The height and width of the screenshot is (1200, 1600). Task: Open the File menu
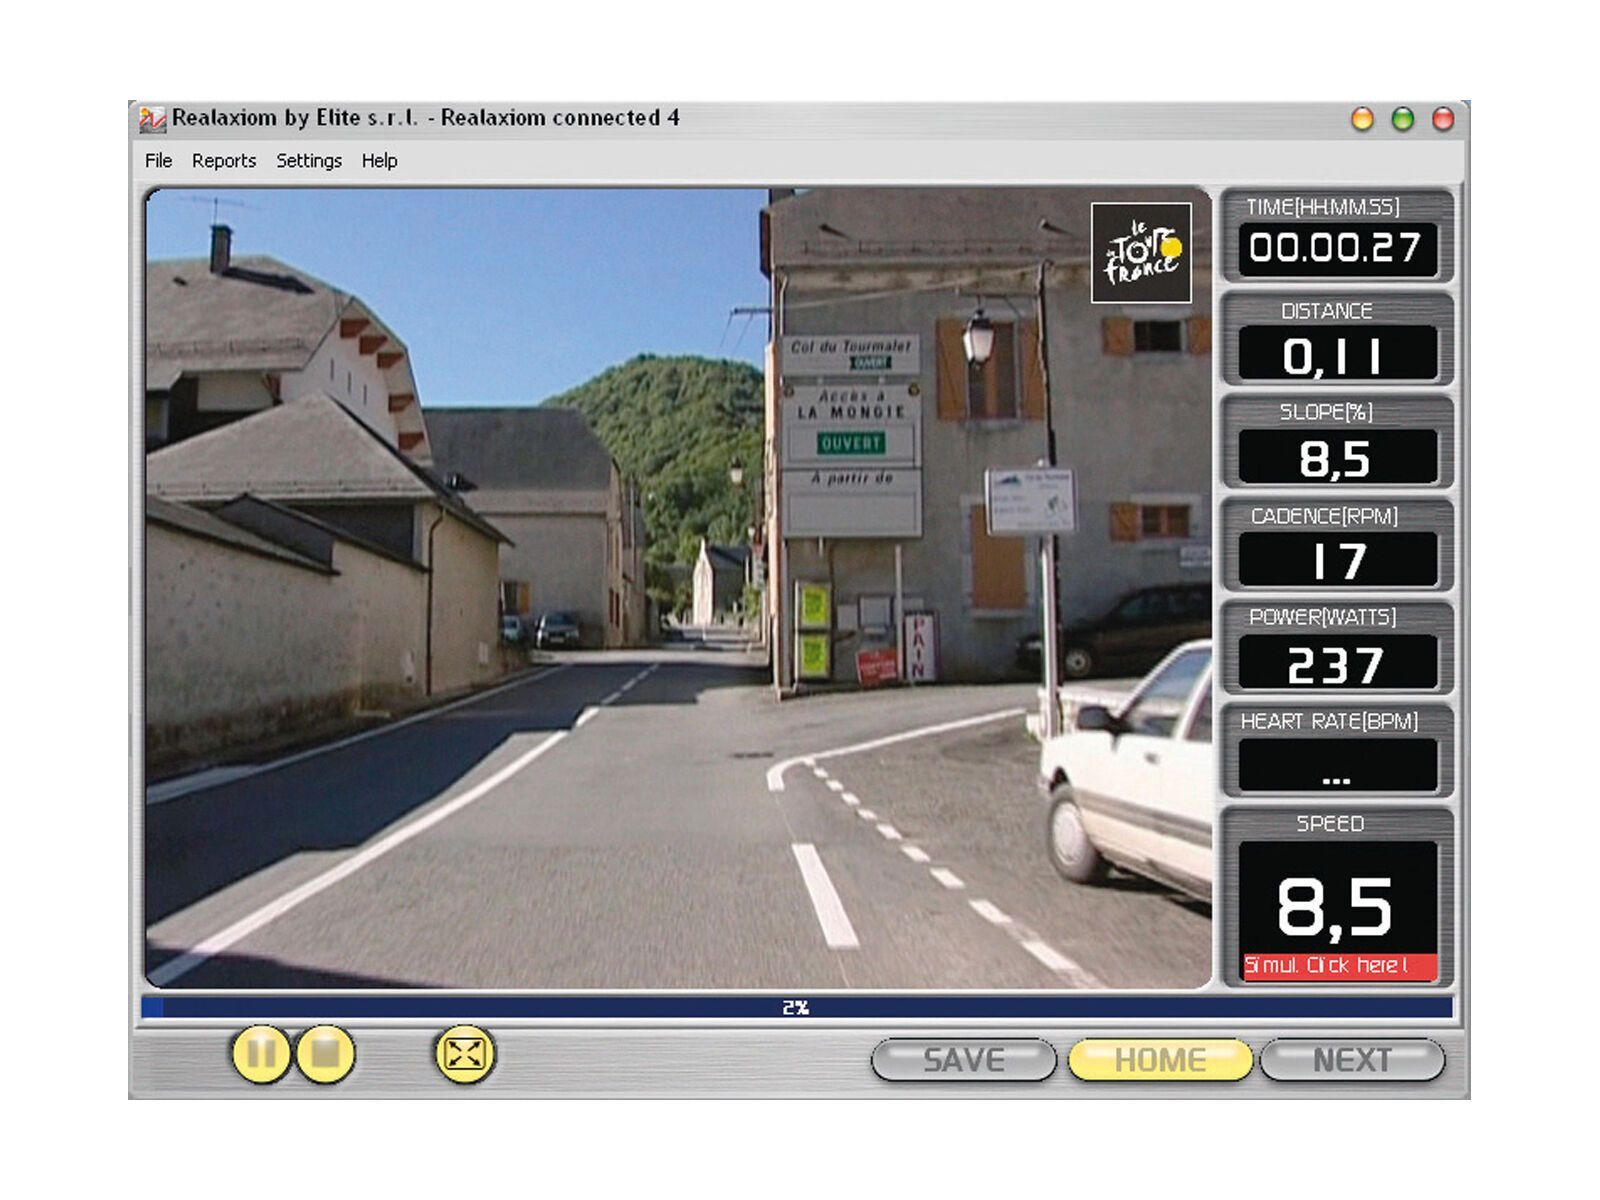click(157, 160)
